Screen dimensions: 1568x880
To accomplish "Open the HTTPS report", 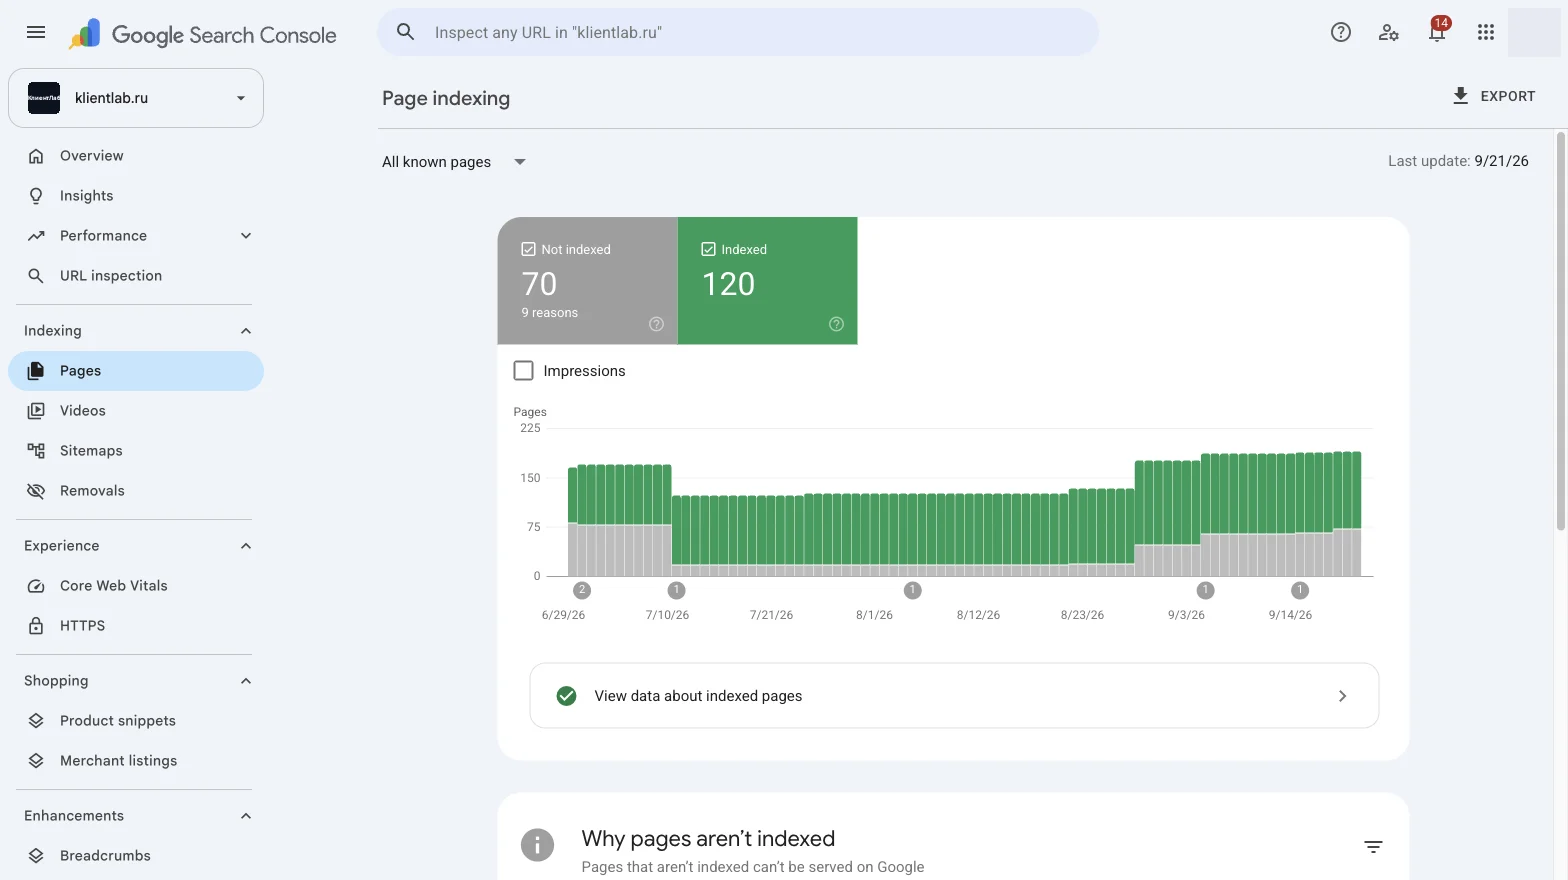I will [136, 626].
